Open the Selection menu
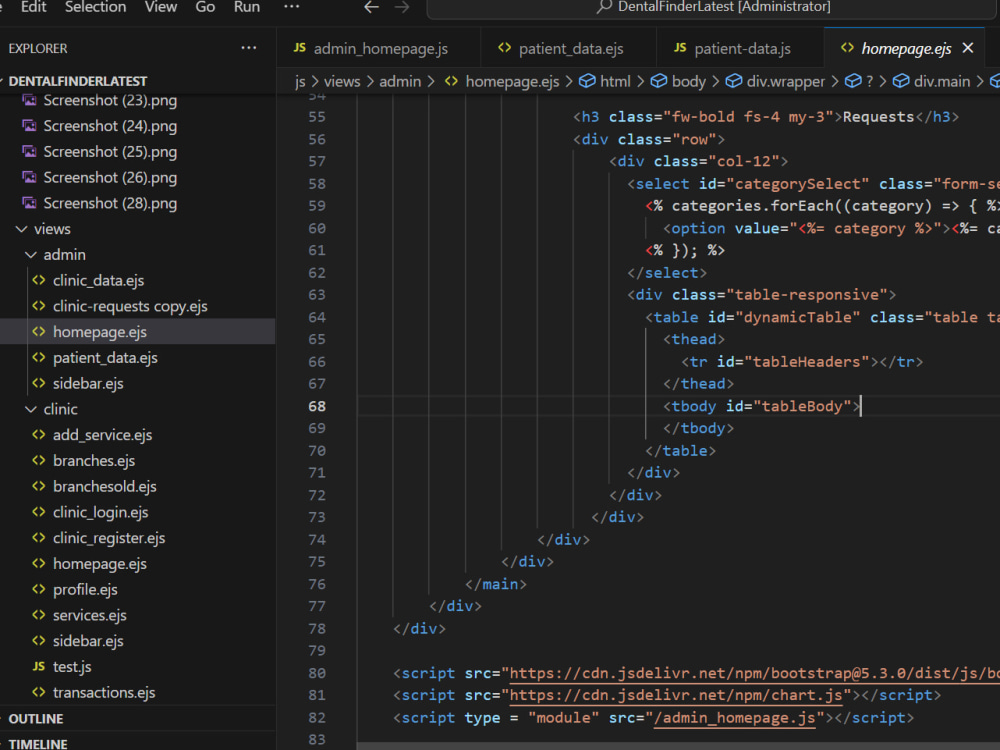The image size is (1000, 750). pyautogui.click(x=95, y=7)
